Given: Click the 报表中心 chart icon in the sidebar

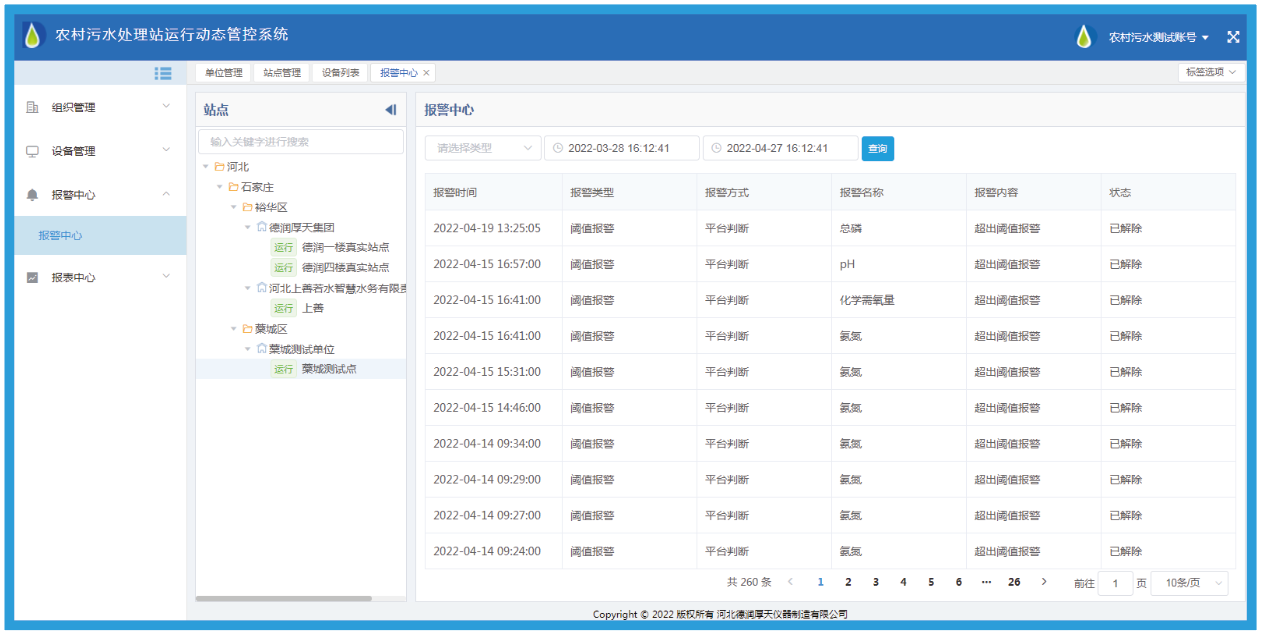Looking at the screenshot, I should [32, 277].
